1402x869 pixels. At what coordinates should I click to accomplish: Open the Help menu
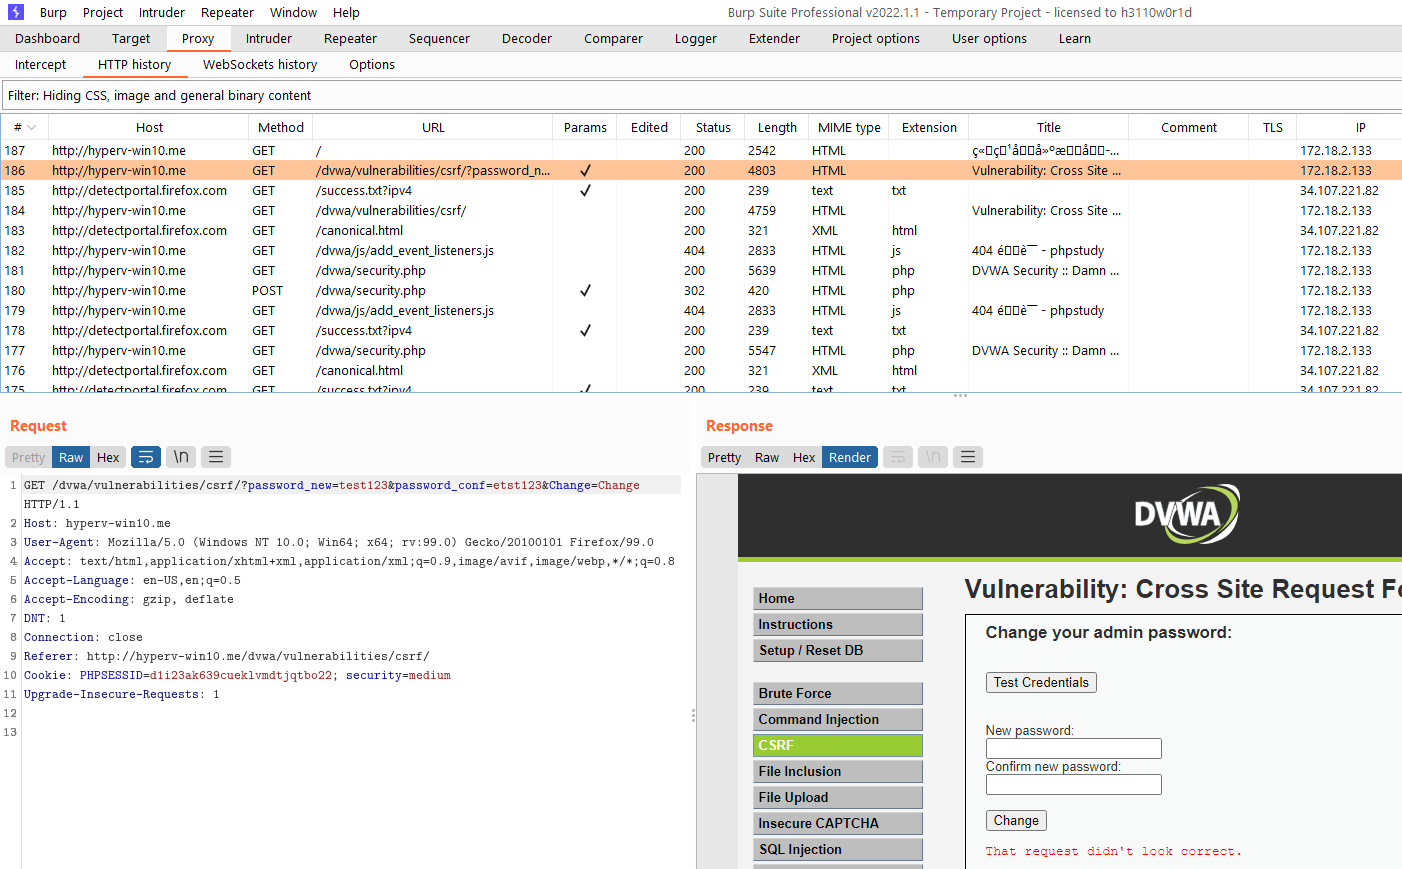click(346, 12)
